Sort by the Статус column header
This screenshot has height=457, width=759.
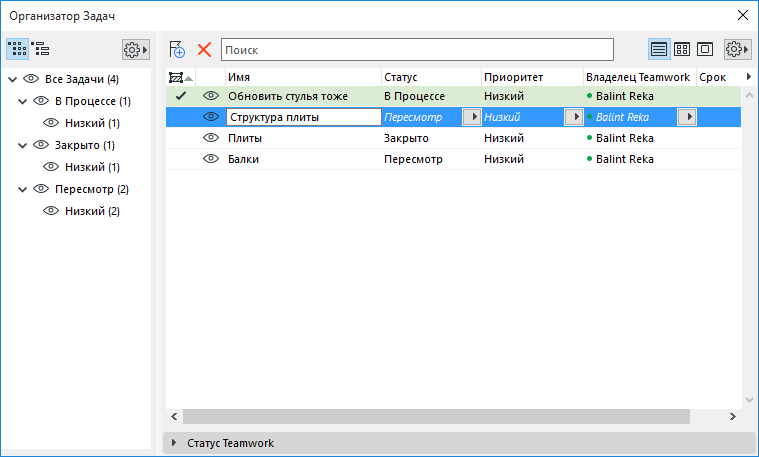point(431,77)
